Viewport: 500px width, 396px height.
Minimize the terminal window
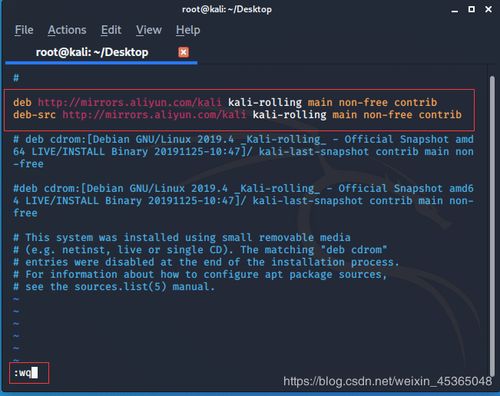[x=455, y=10]
